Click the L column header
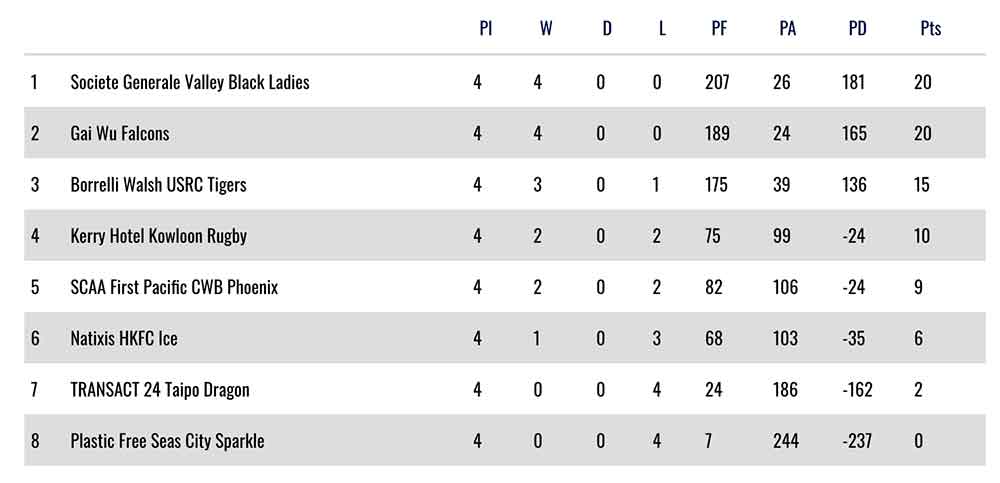 662,28
